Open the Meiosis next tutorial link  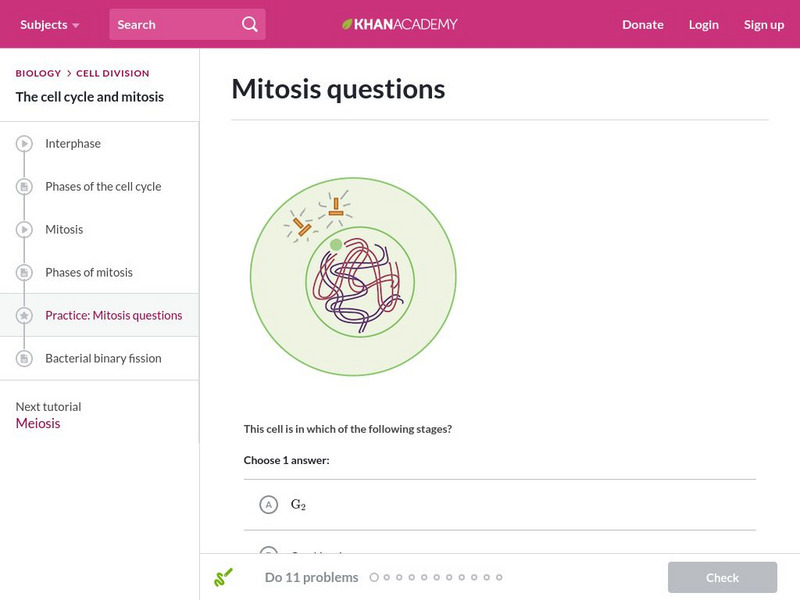tap(38, 423)
